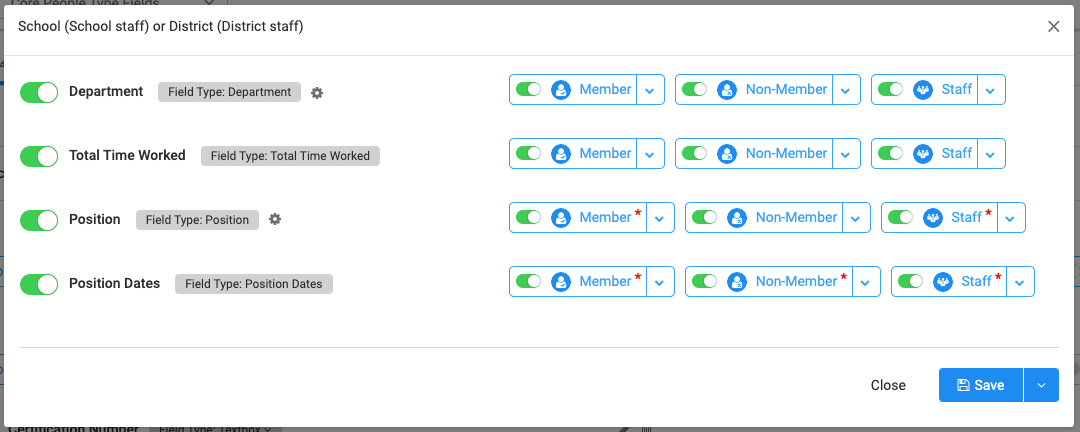The width and height of the screenshot is (1080, 432).
Task: Toggle Staff switch in Total Time Worked row
Action: [890, 154]
